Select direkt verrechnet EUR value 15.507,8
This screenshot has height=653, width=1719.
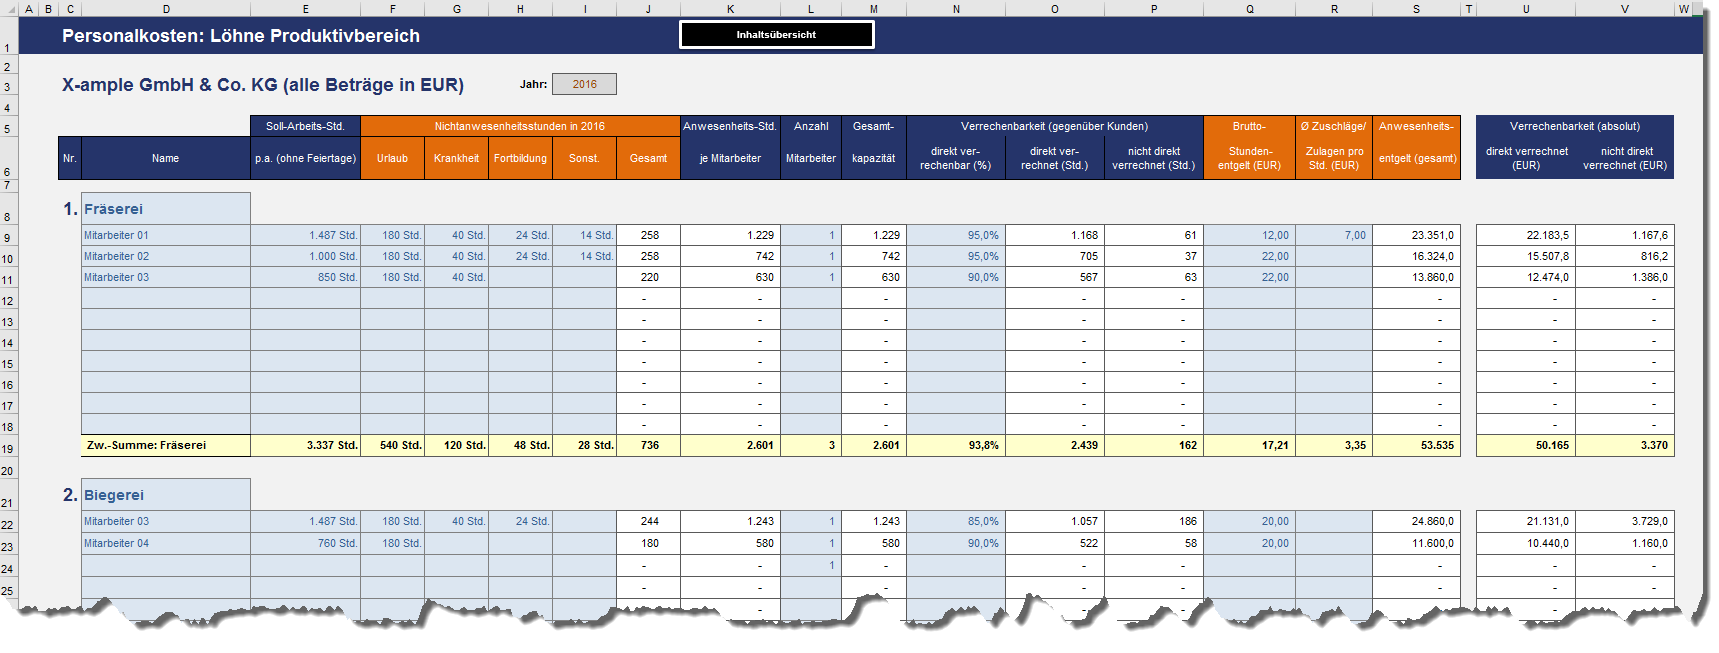(x=1526, y=256)
